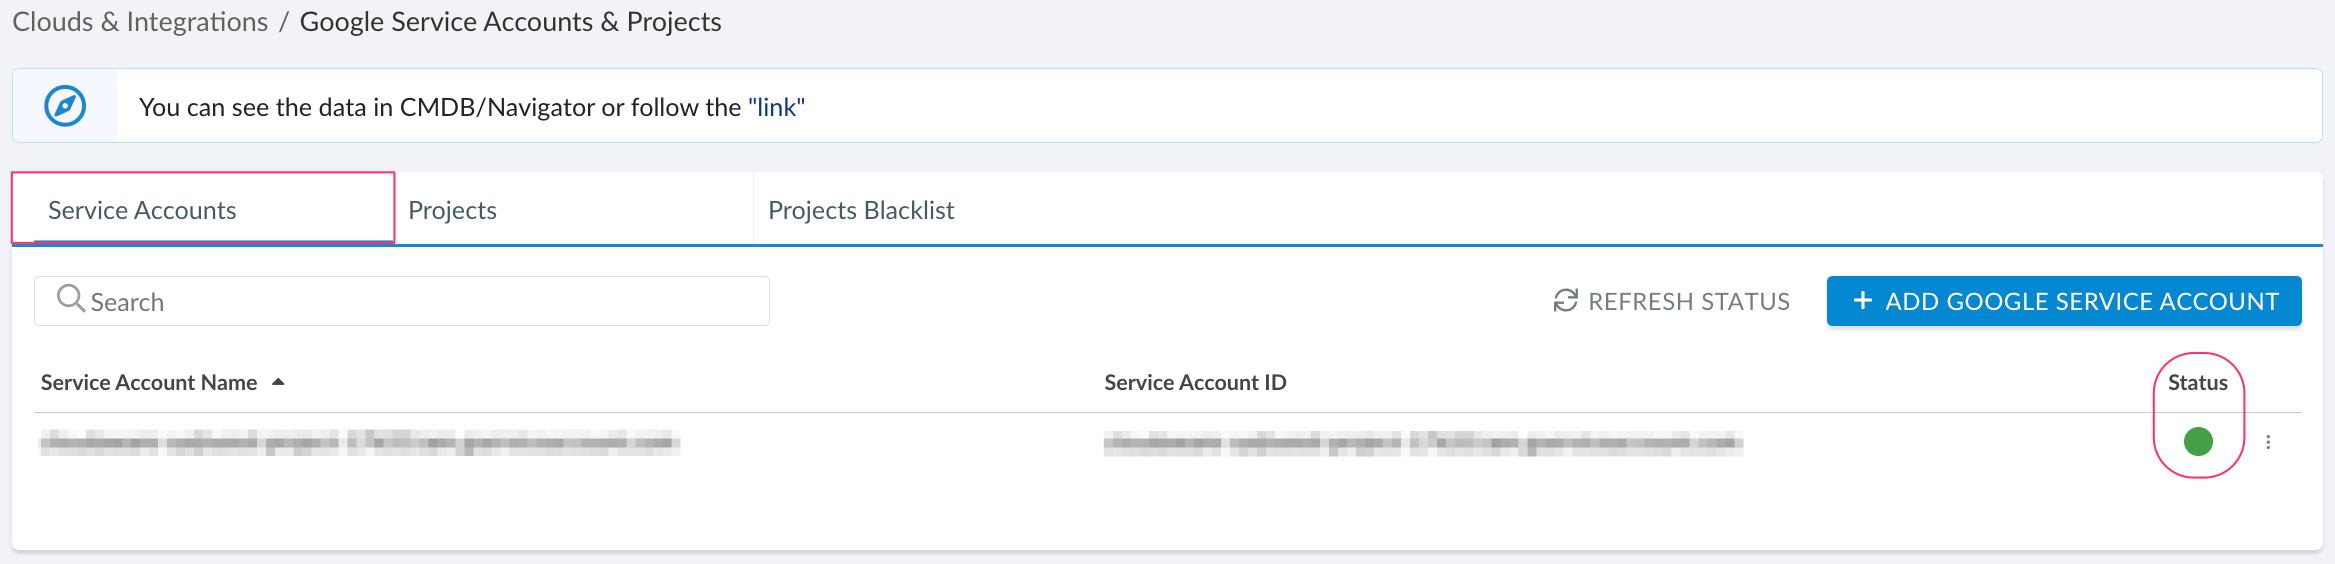Screen dimensions: 2335x564
Task: Open the three-dot row actions menu
Action: tap(2268, 442)
